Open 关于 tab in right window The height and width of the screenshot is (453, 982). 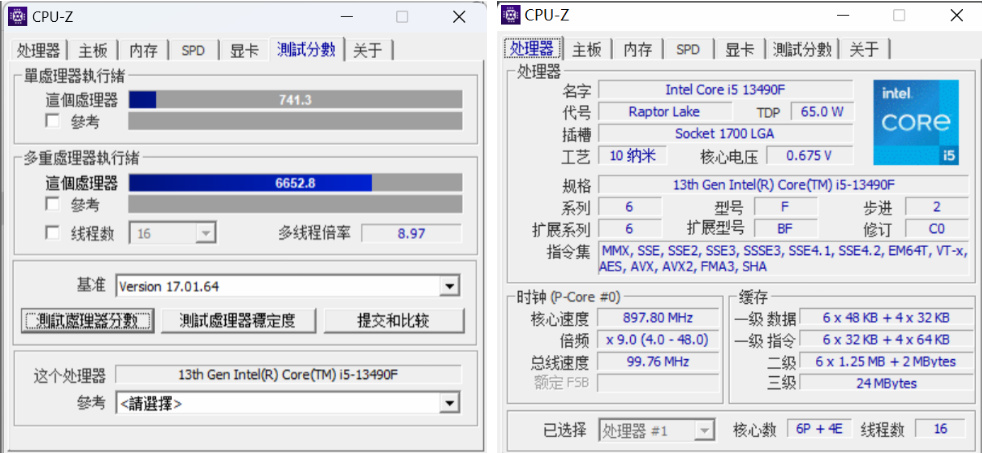864,49
